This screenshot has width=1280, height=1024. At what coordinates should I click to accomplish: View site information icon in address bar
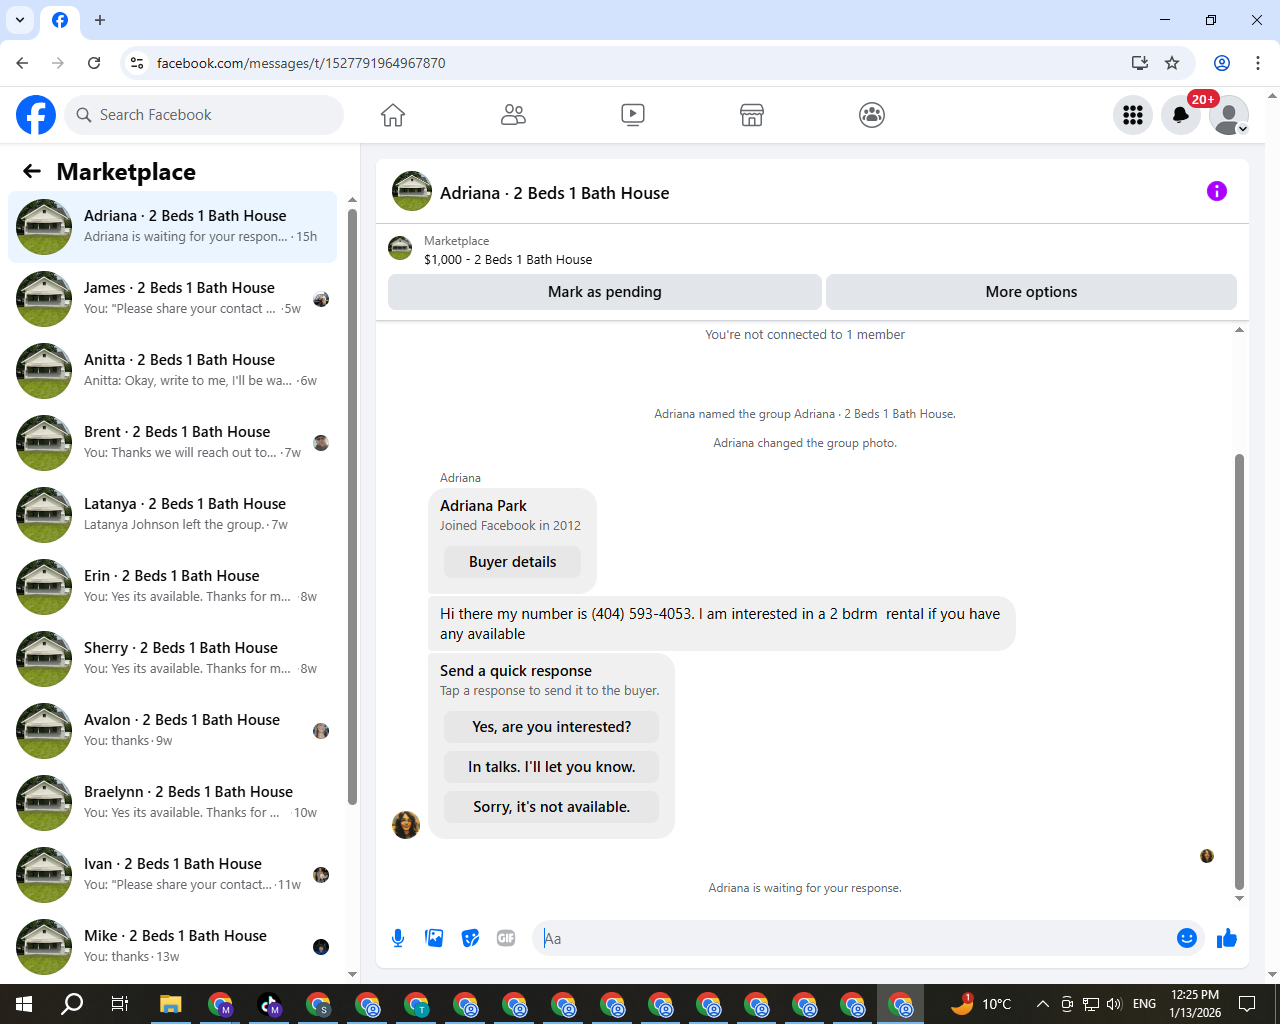click(137, 63)
